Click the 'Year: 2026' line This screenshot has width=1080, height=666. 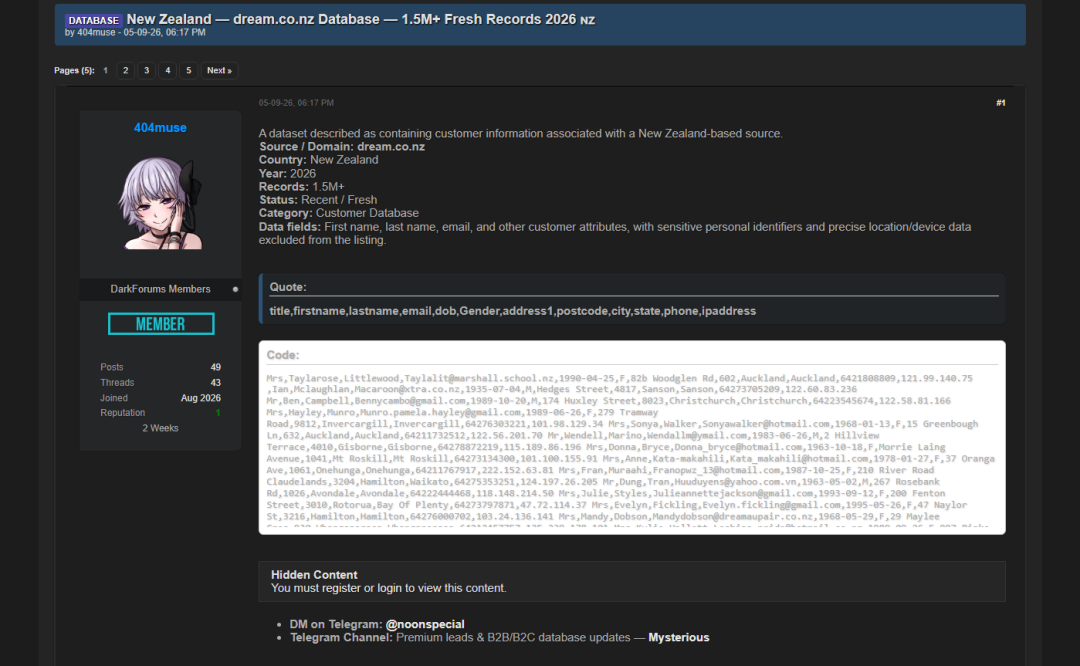tap(287, 173)
